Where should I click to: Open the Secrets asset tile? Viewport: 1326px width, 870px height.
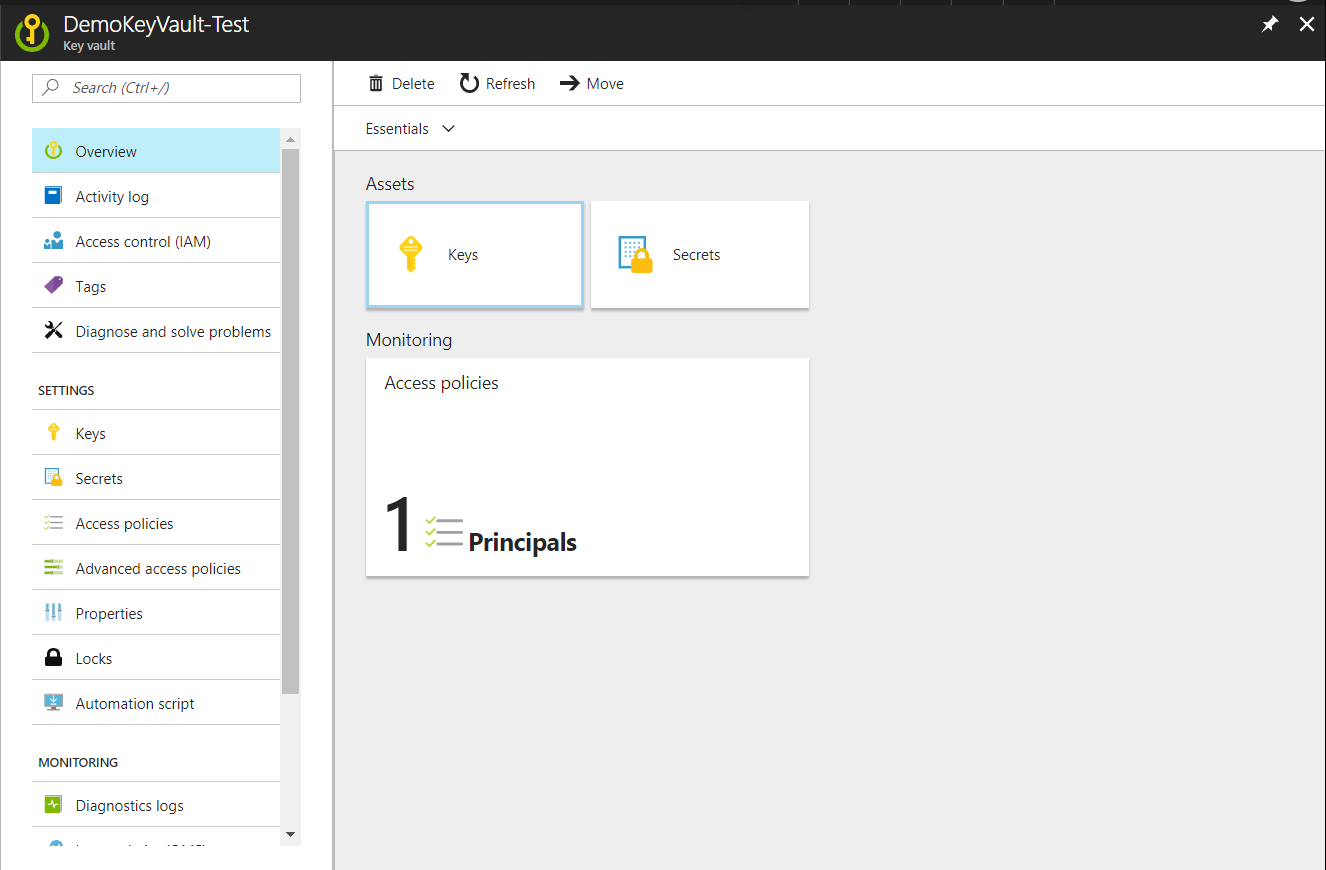(x=700, y=254)
